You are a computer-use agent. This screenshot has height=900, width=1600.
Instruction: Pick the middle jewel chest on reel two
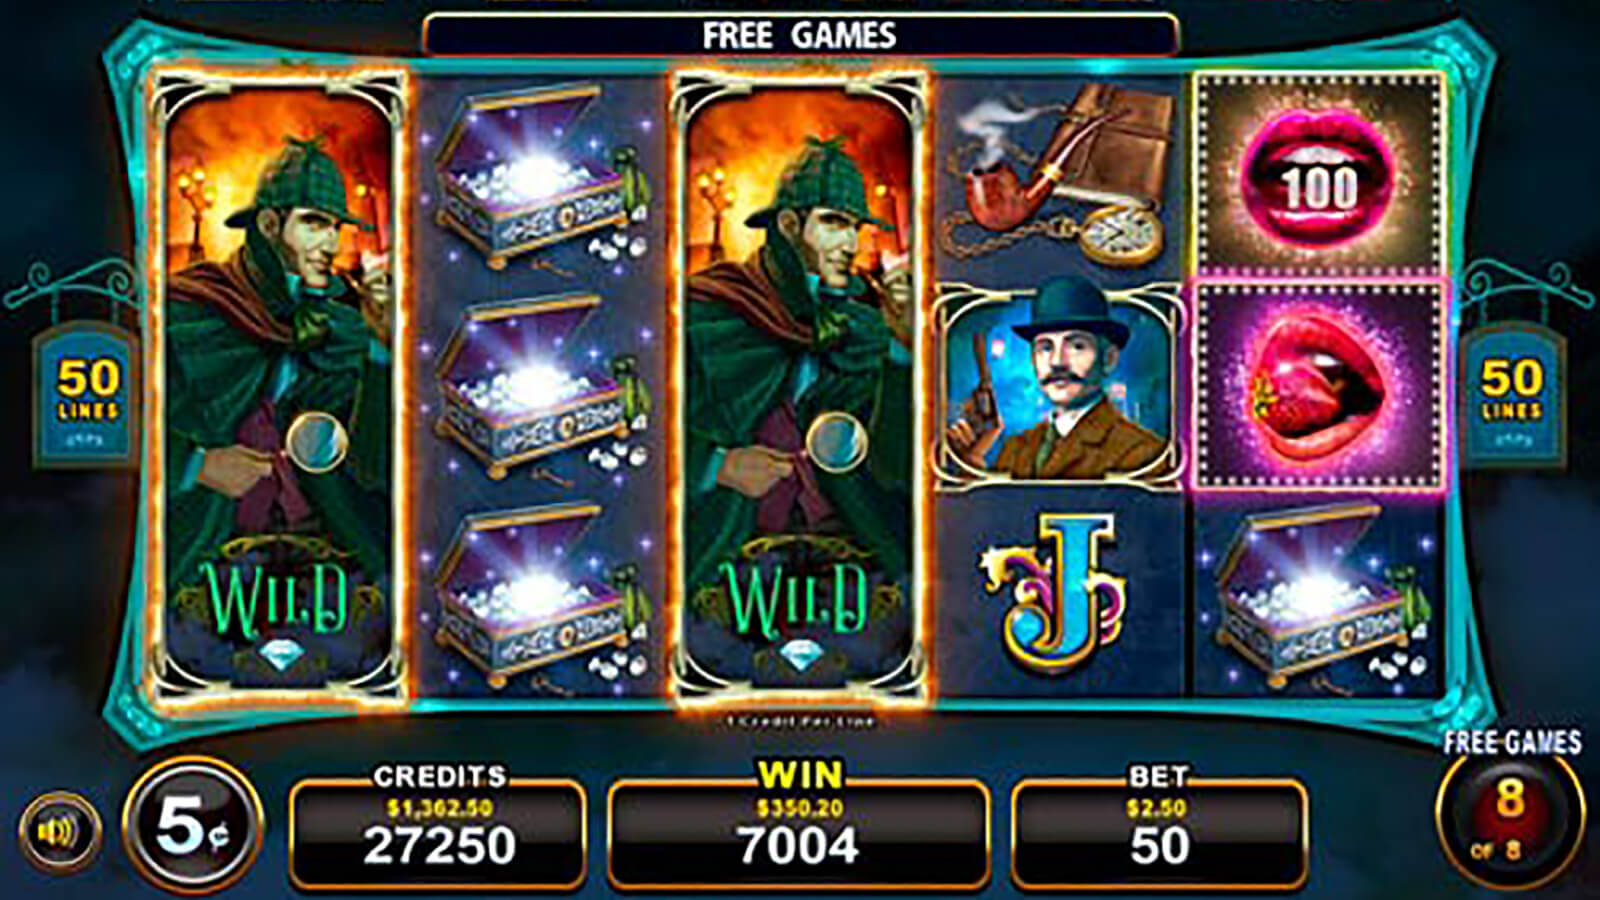tap(540, 387)
